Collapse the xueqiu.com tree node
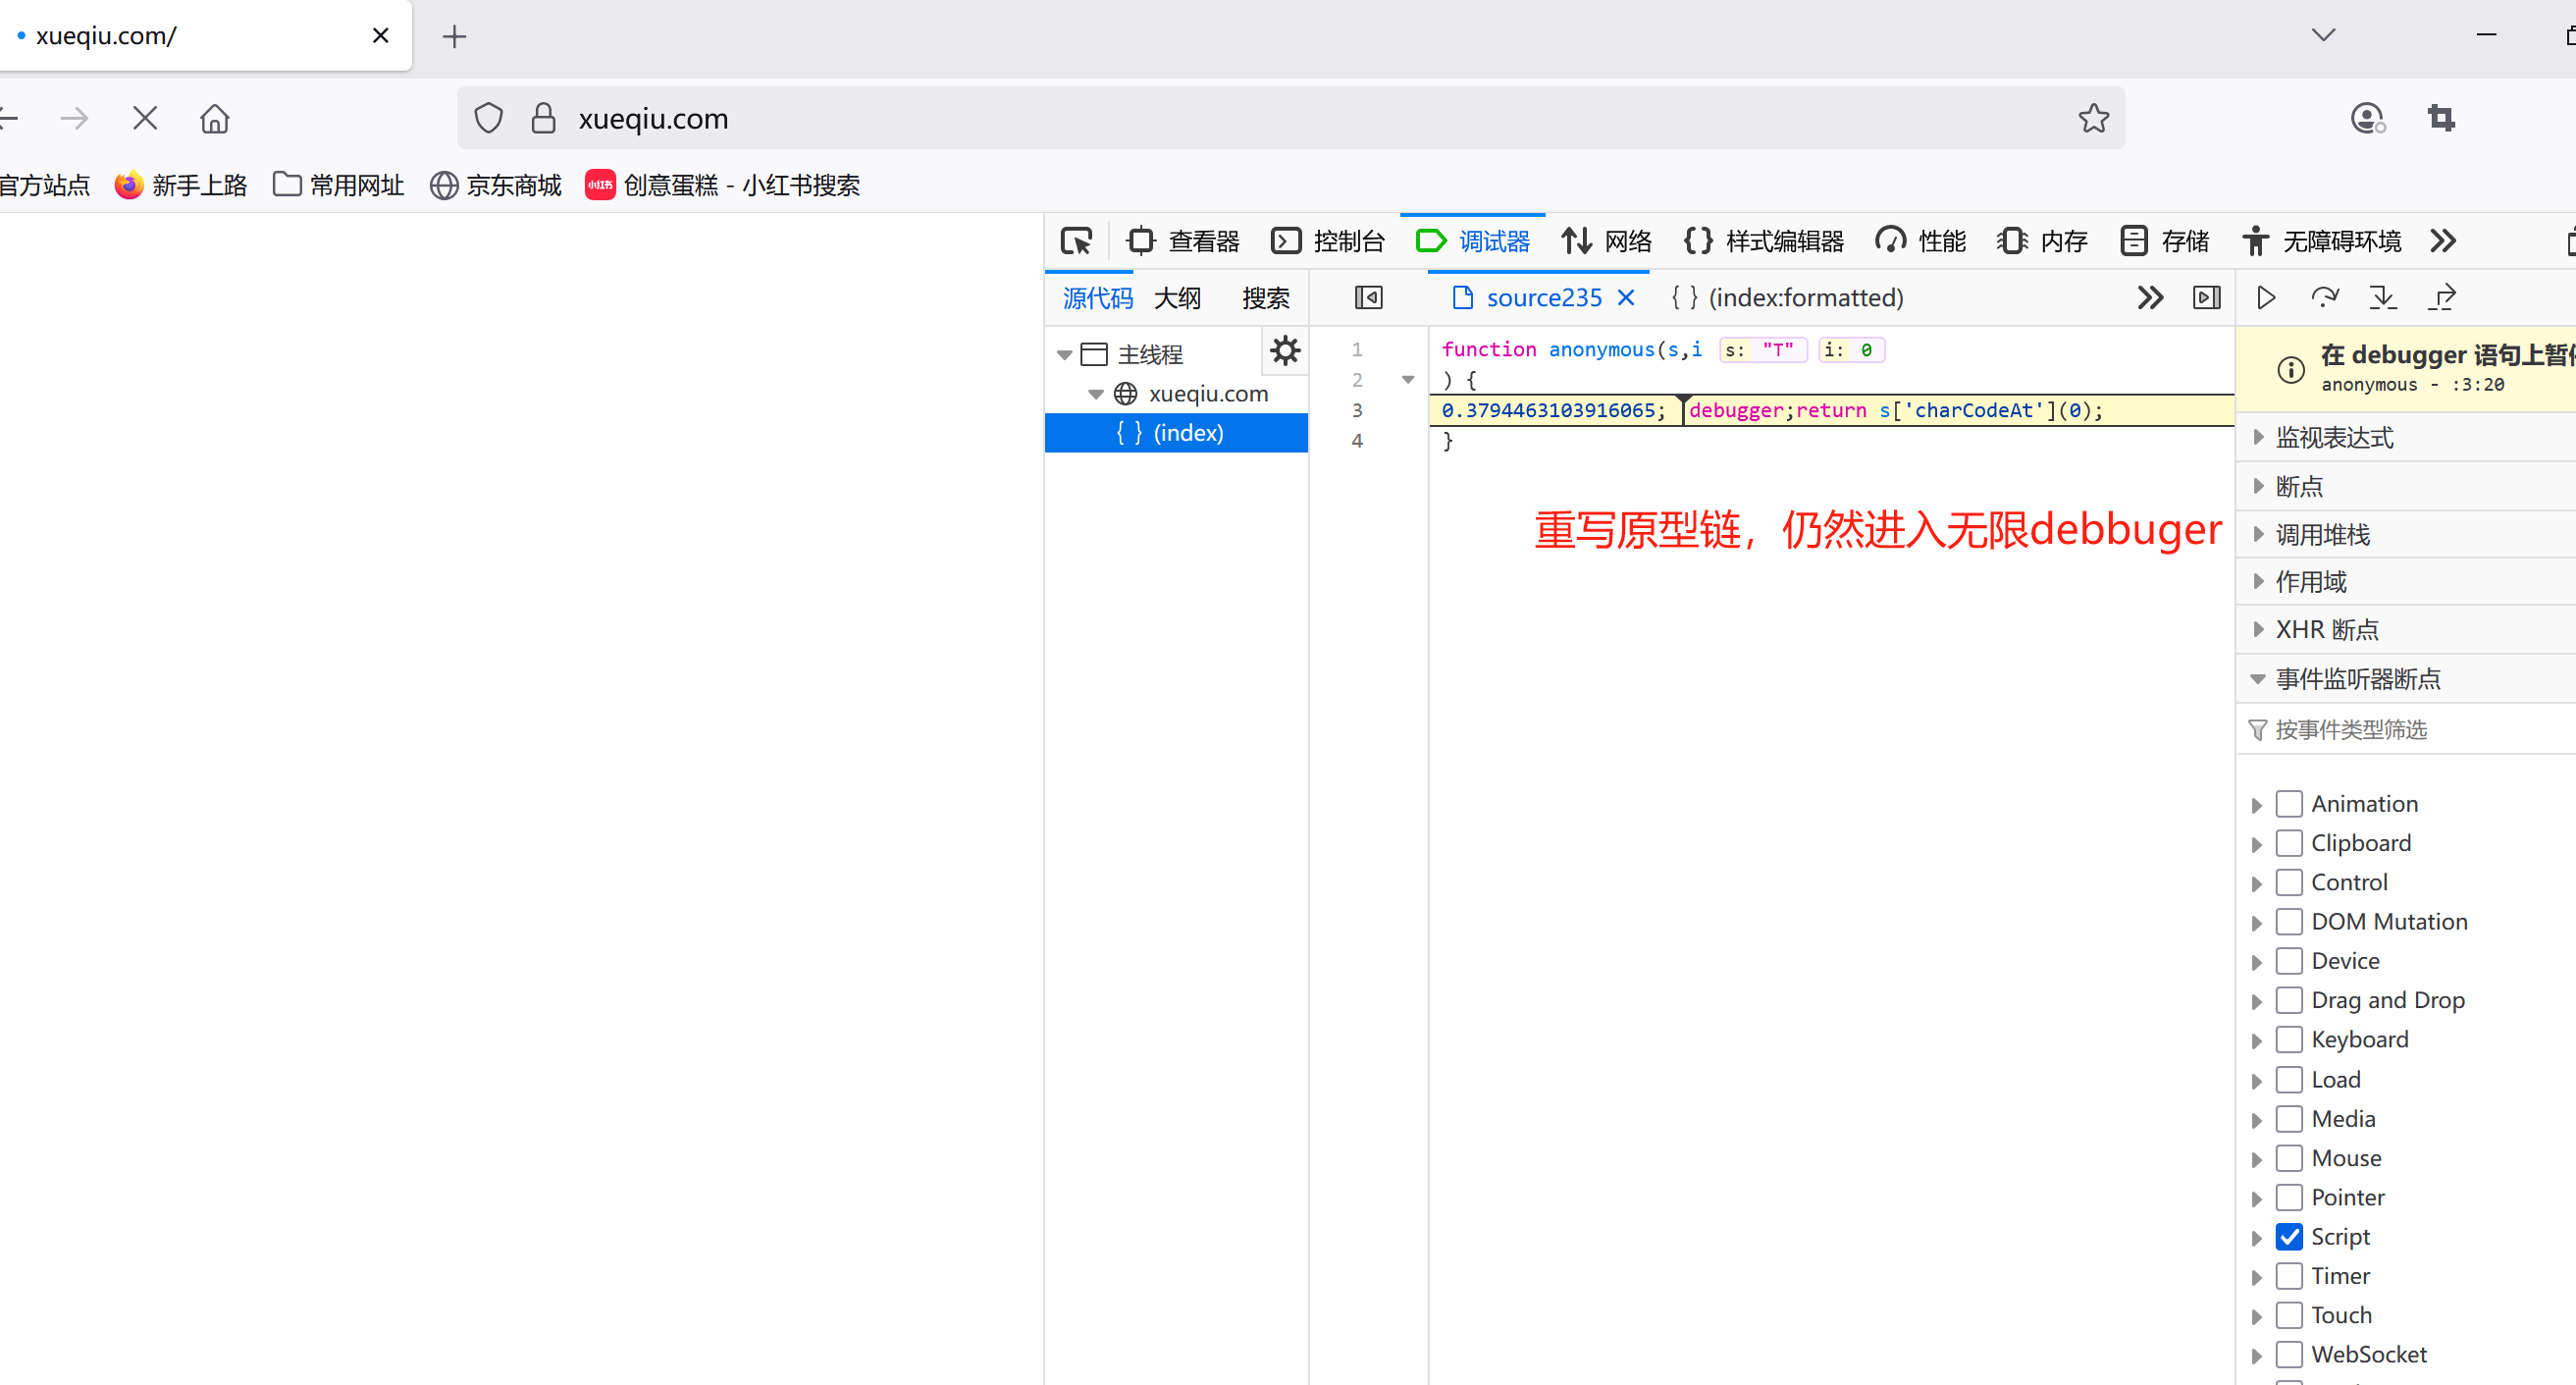The width and height of the screenshot is (2576, 1385). [1096, 394]
